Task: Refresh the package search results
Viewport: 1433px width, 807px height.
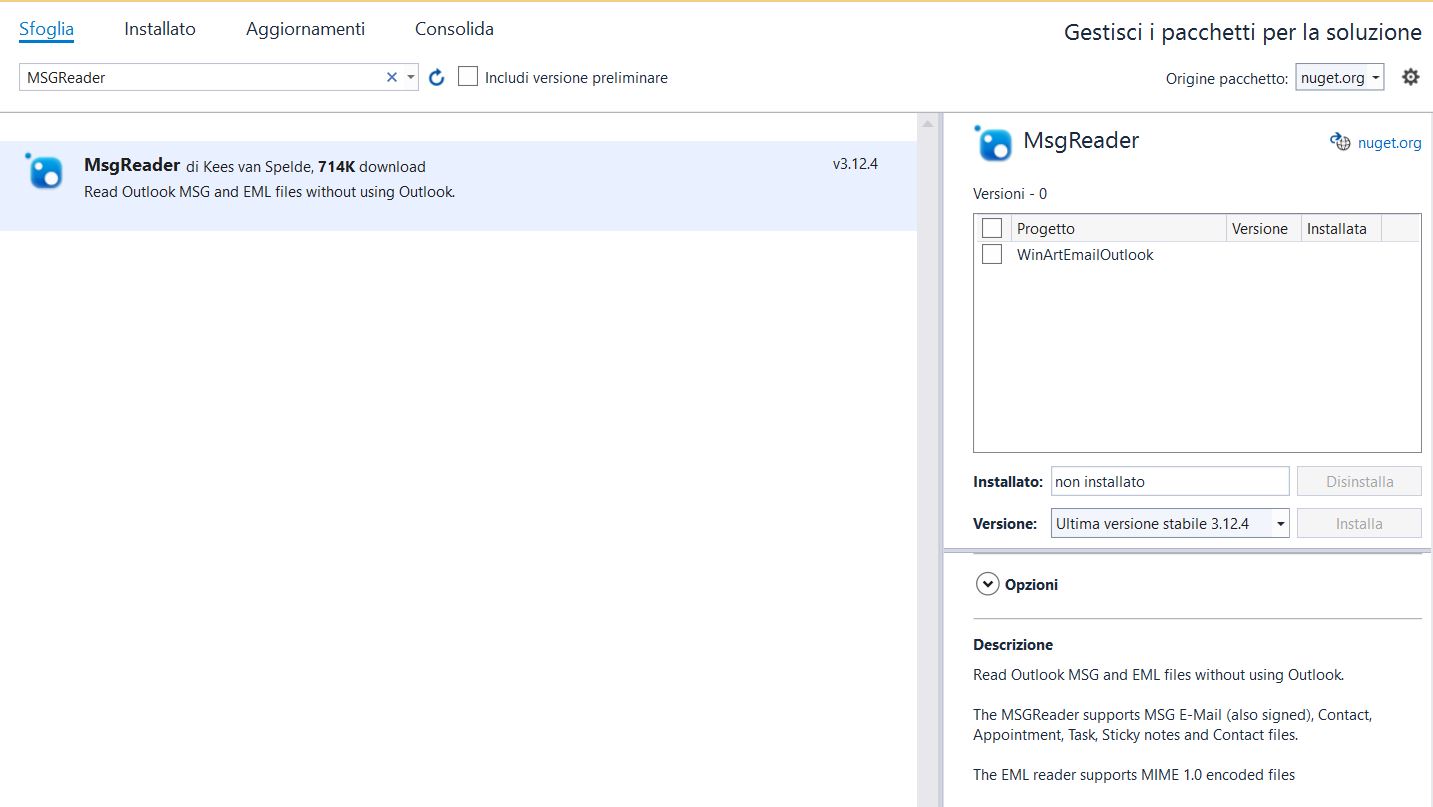Action: click(x=437, y=77)
